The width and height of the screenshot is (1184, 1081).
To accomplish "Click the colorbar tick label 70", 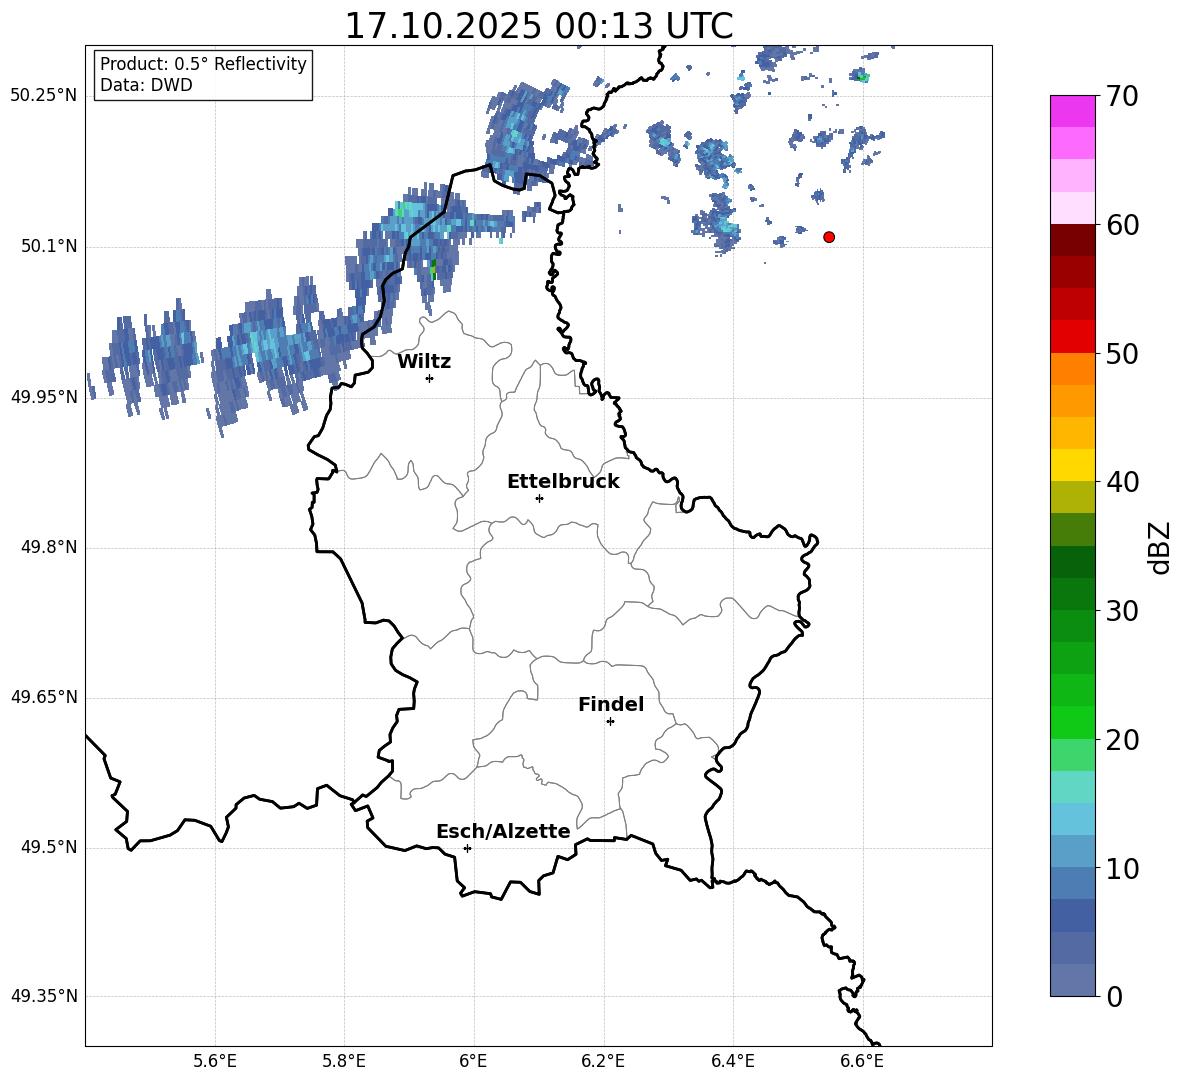I will (1123, 97).
